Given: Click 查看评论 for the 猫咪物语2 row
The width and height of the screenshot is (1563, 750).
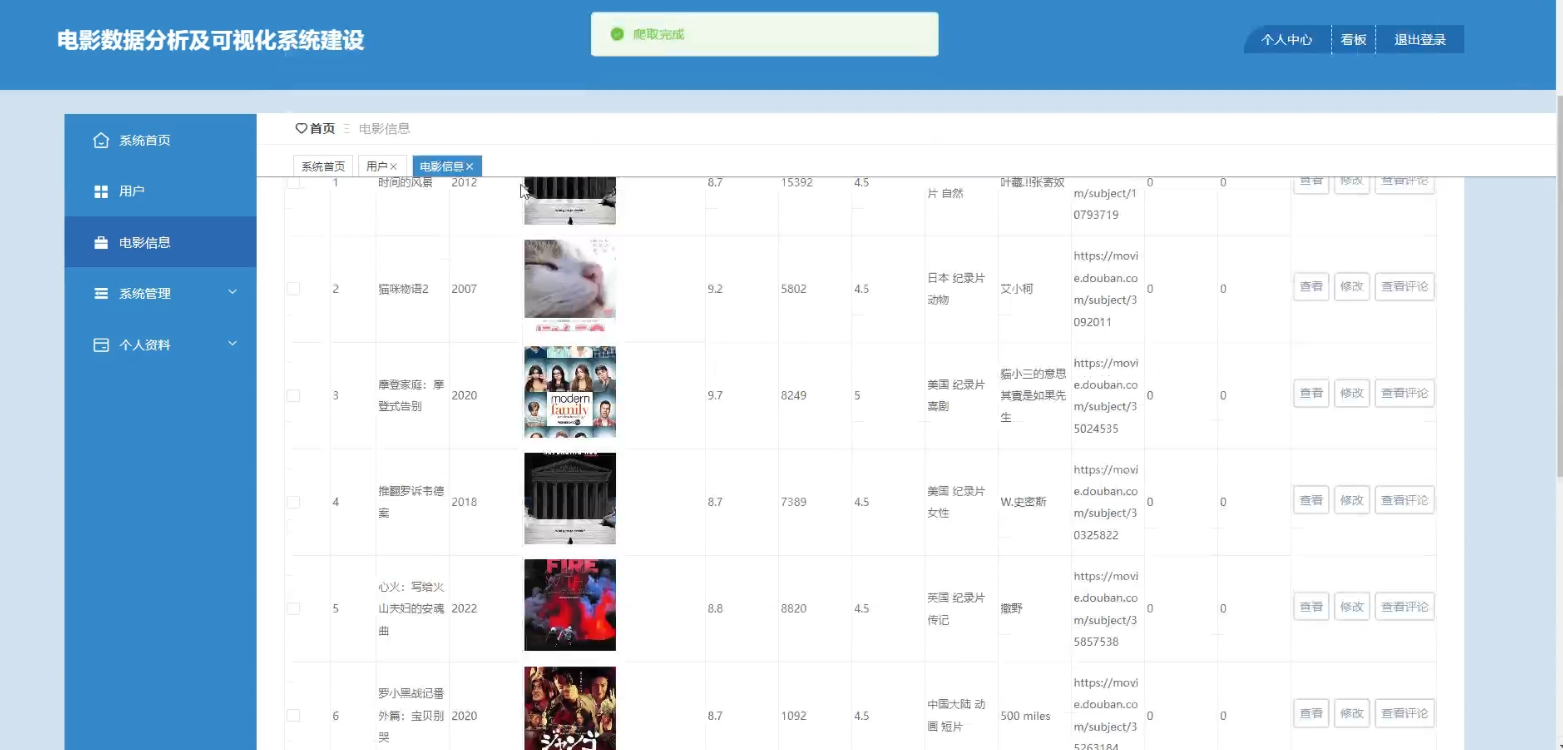Looking at the screenshot, I should [x=1404, y=287].
